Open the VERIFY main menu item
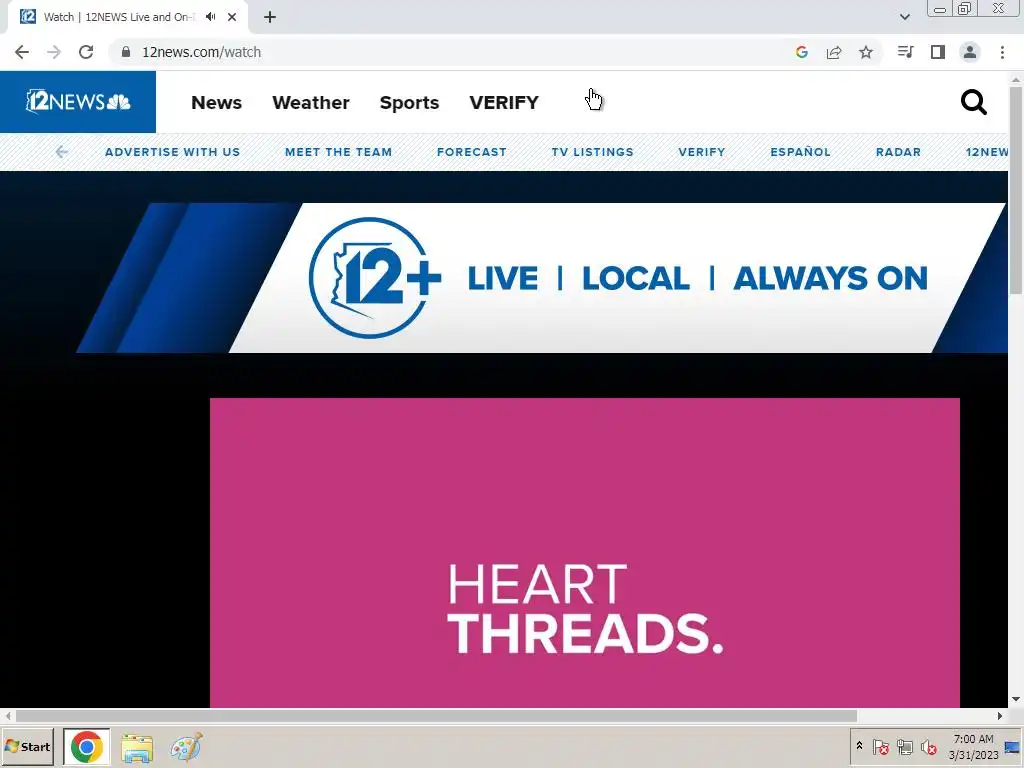1024x768 pixels. point(504,103)
